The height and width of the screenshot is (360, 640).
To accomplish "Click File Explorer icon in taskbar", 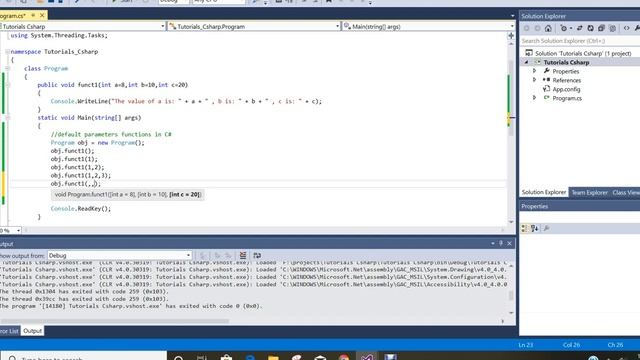I will pyautogui.click(x=273, y=357).
